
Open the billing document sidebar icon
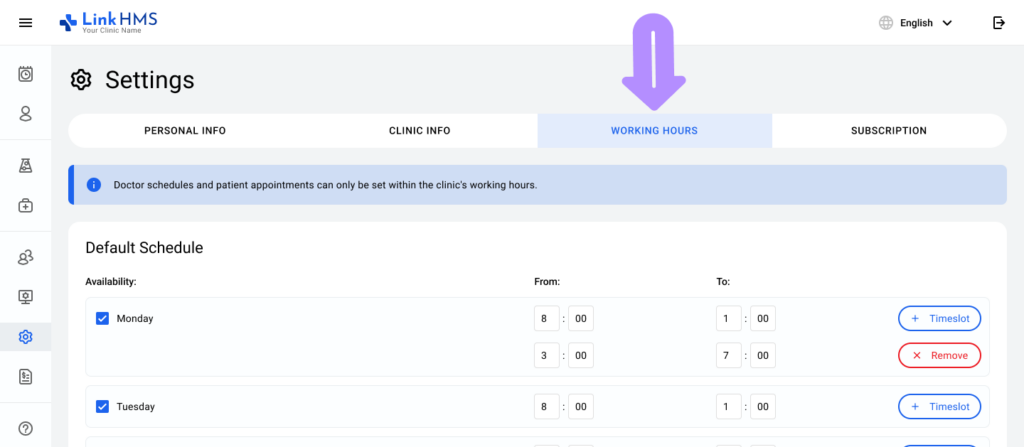pos(25,377)
